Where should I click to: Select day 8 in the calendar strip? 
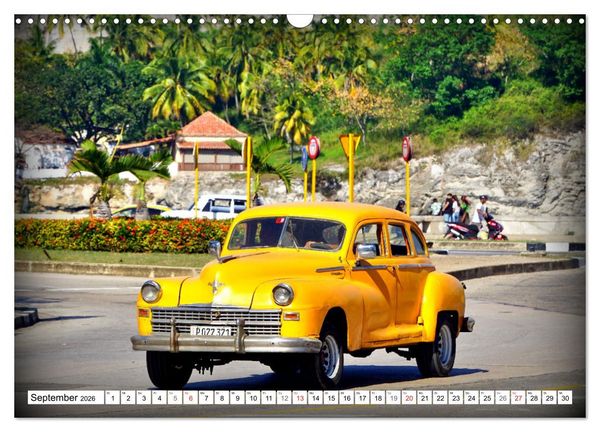click(222, 398)
